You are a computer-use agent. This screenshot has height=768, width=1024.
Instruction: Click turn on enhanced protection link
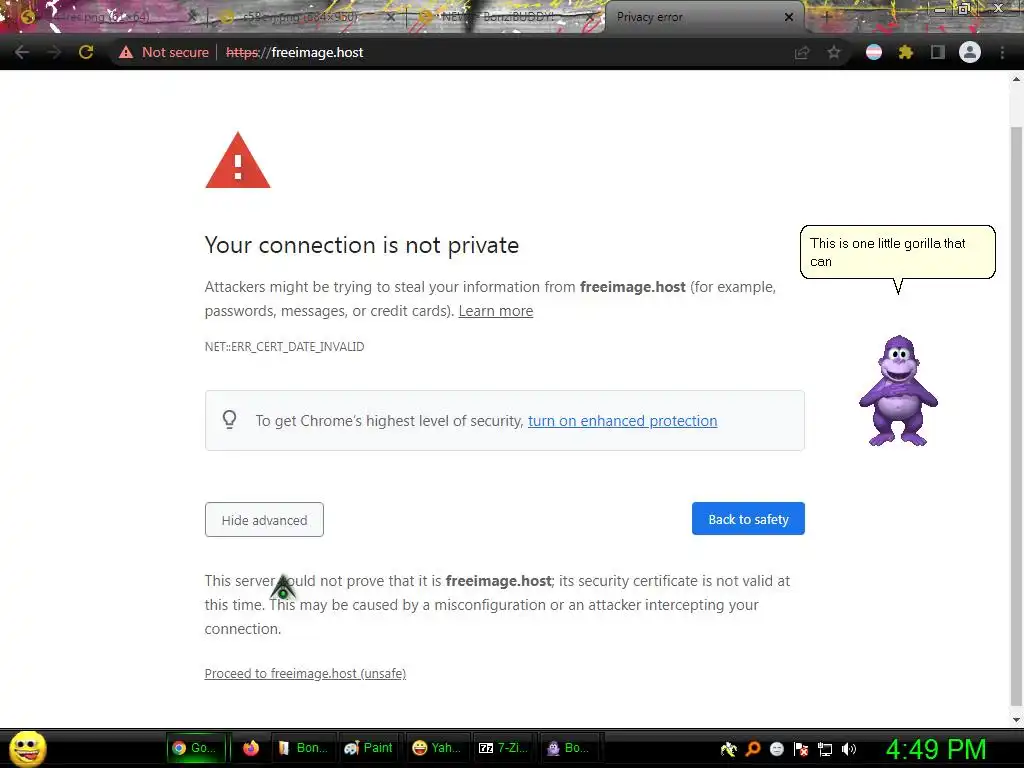[622, 421]
